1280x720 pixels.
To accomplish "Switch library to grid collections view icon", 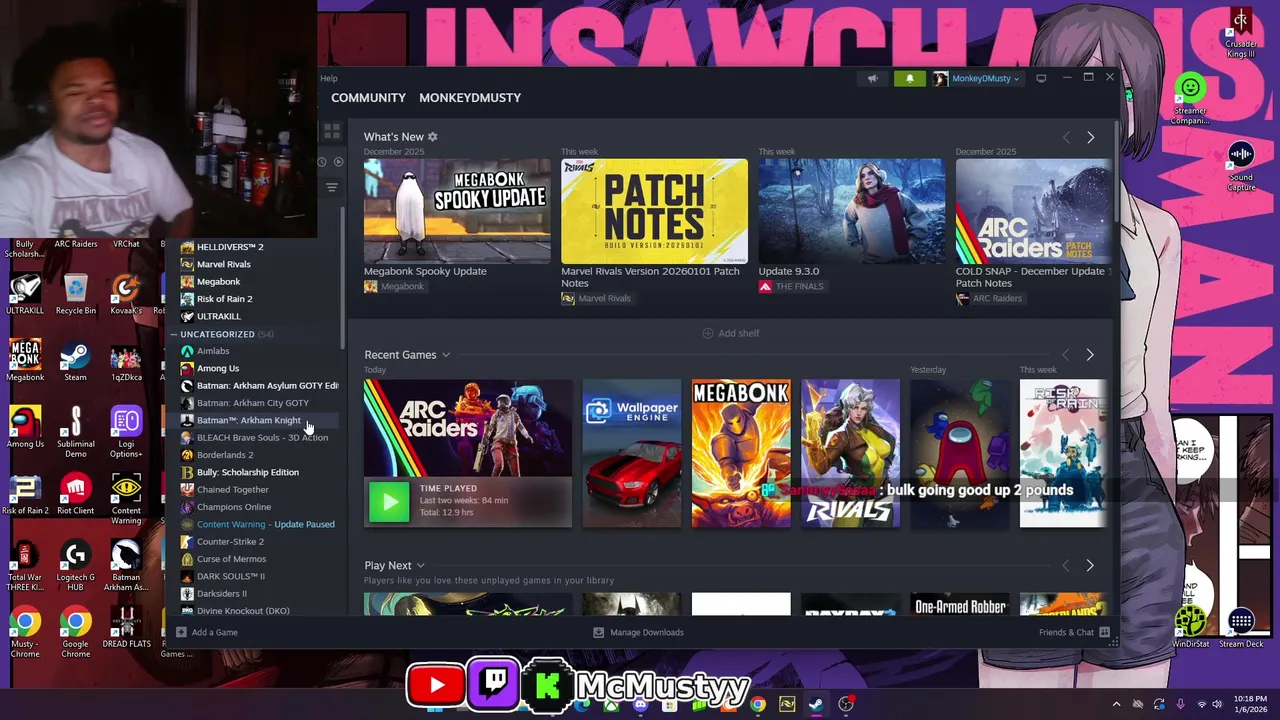I will [332, 131].
